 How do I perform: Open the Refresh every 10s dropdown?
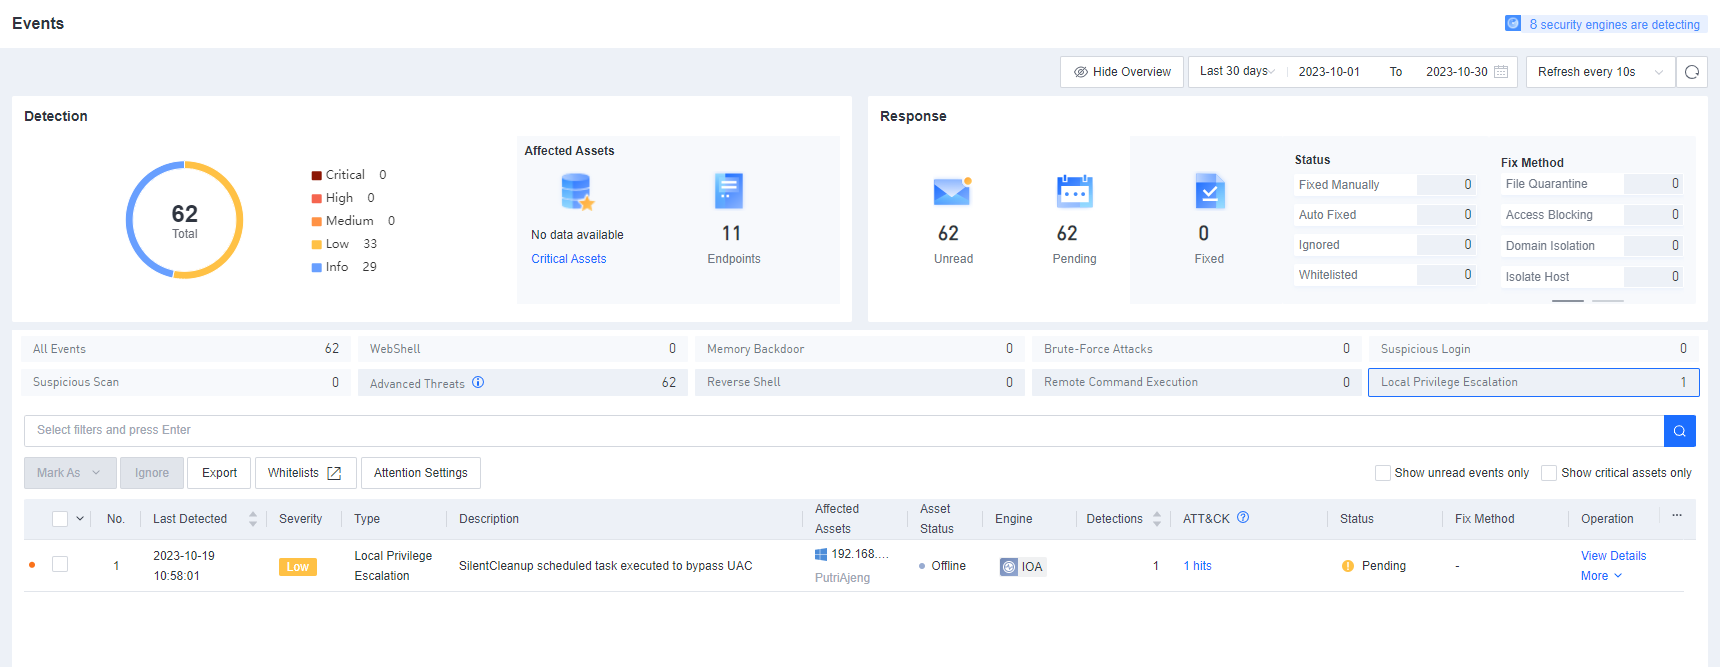[1600, 72]
